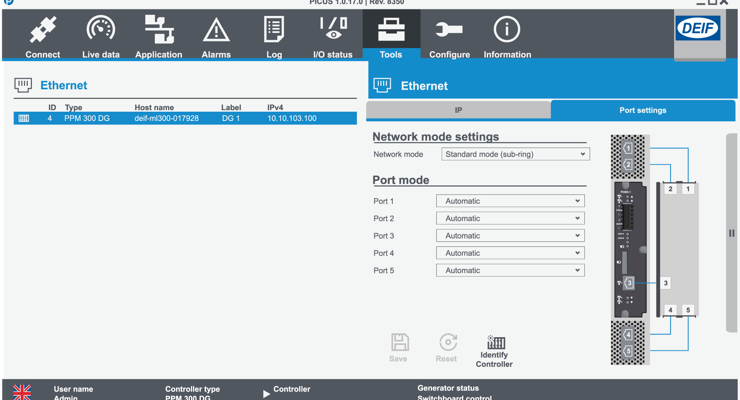Open I/O status icon

[x=333, y=33]
